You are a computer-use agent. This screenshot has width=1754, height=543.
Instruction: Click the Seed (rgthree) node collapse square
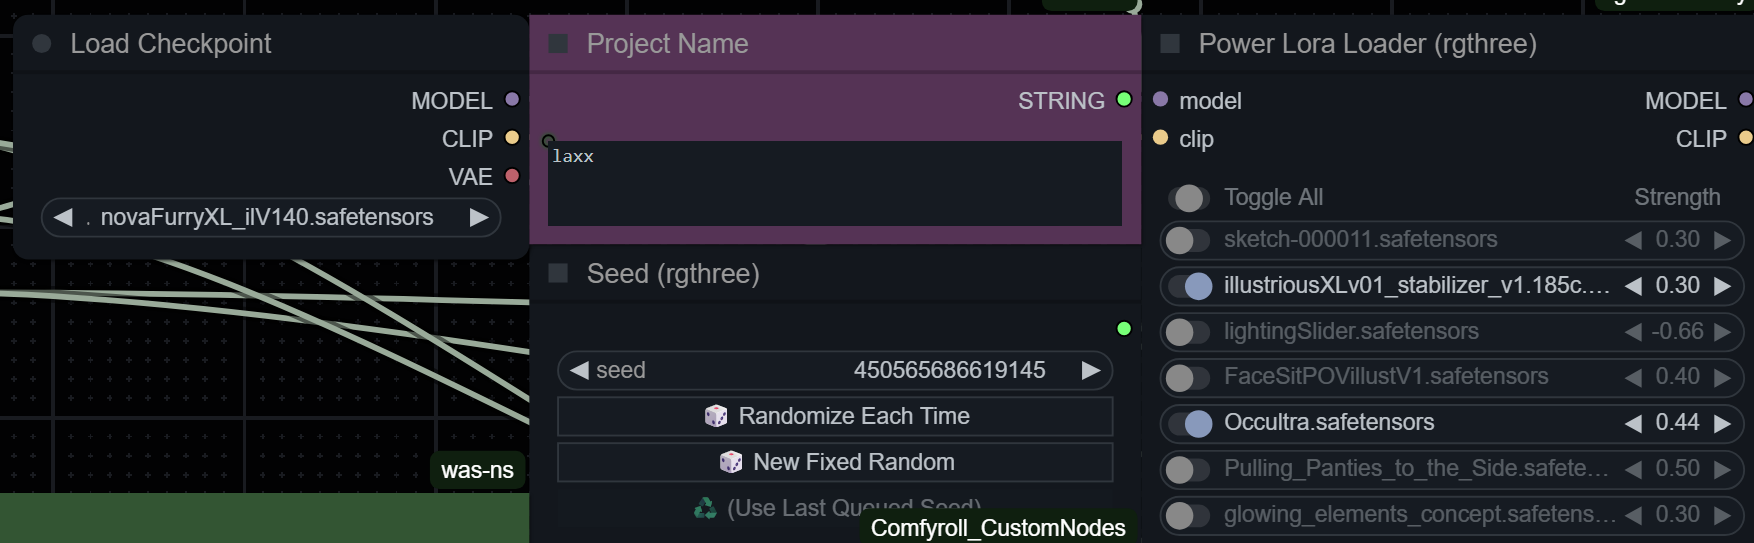(558, 274)
